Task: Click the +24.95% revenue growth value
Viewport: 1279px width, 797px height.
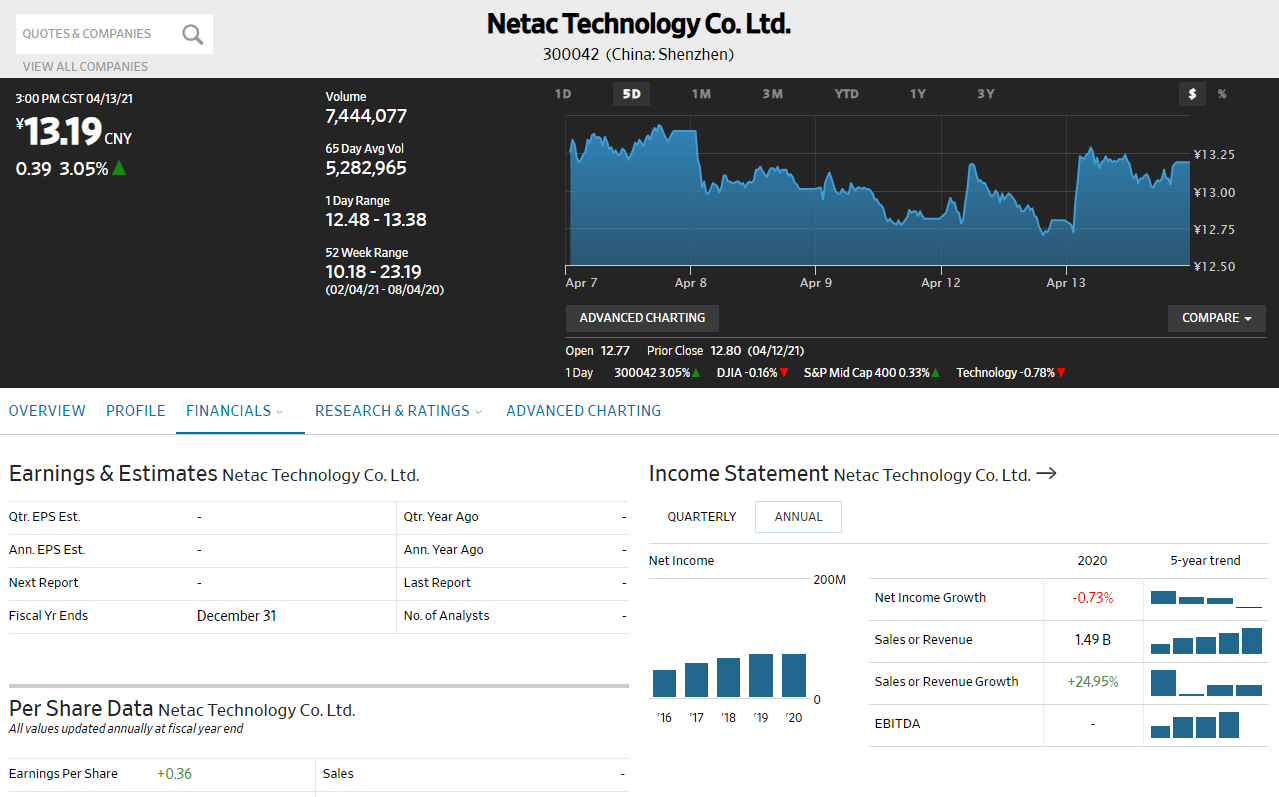Action: pos(1093,682)
